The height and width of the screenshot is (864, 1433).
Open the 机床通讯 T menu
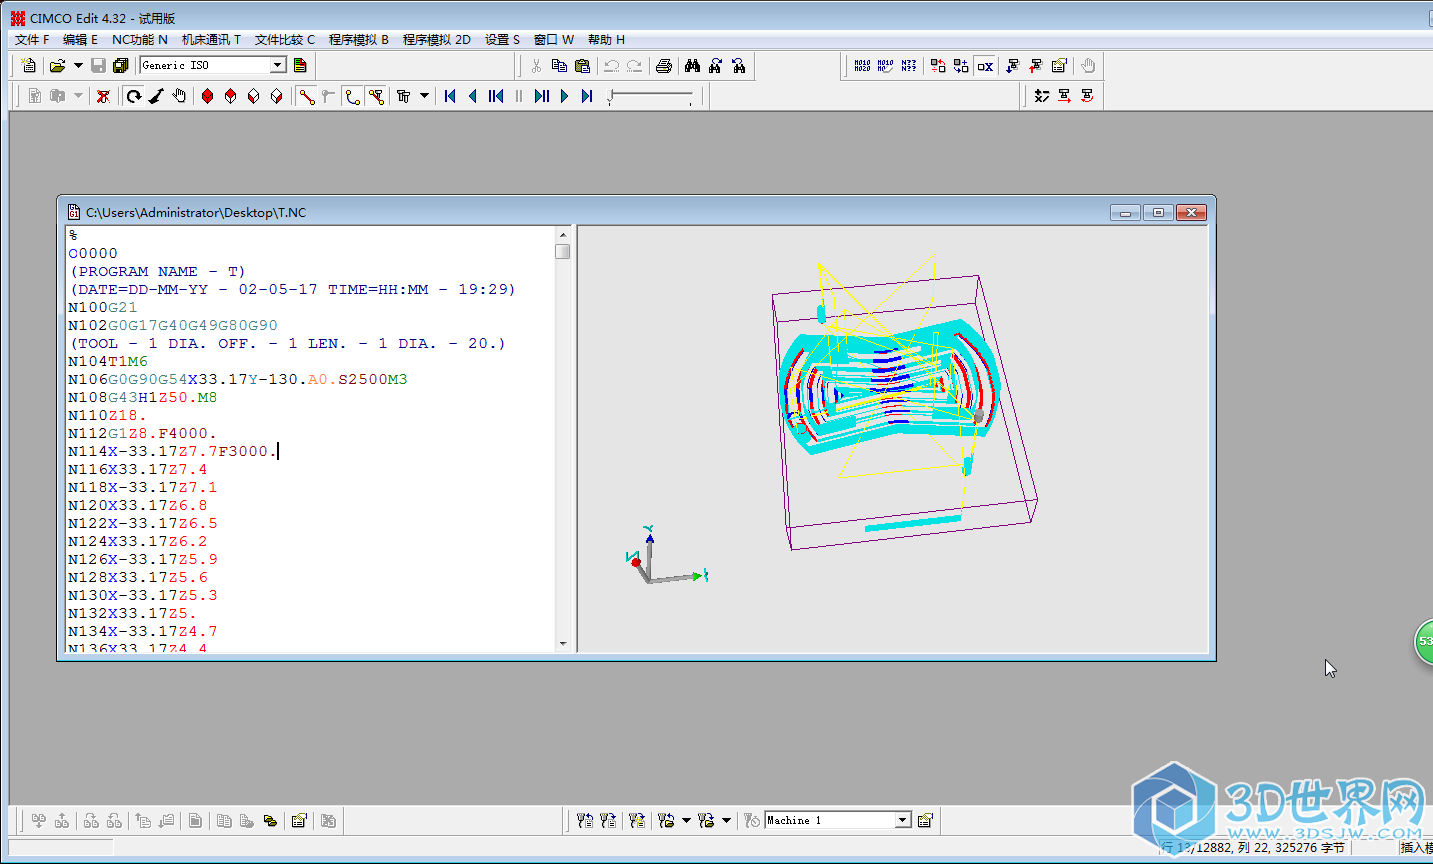coord(211,40)
